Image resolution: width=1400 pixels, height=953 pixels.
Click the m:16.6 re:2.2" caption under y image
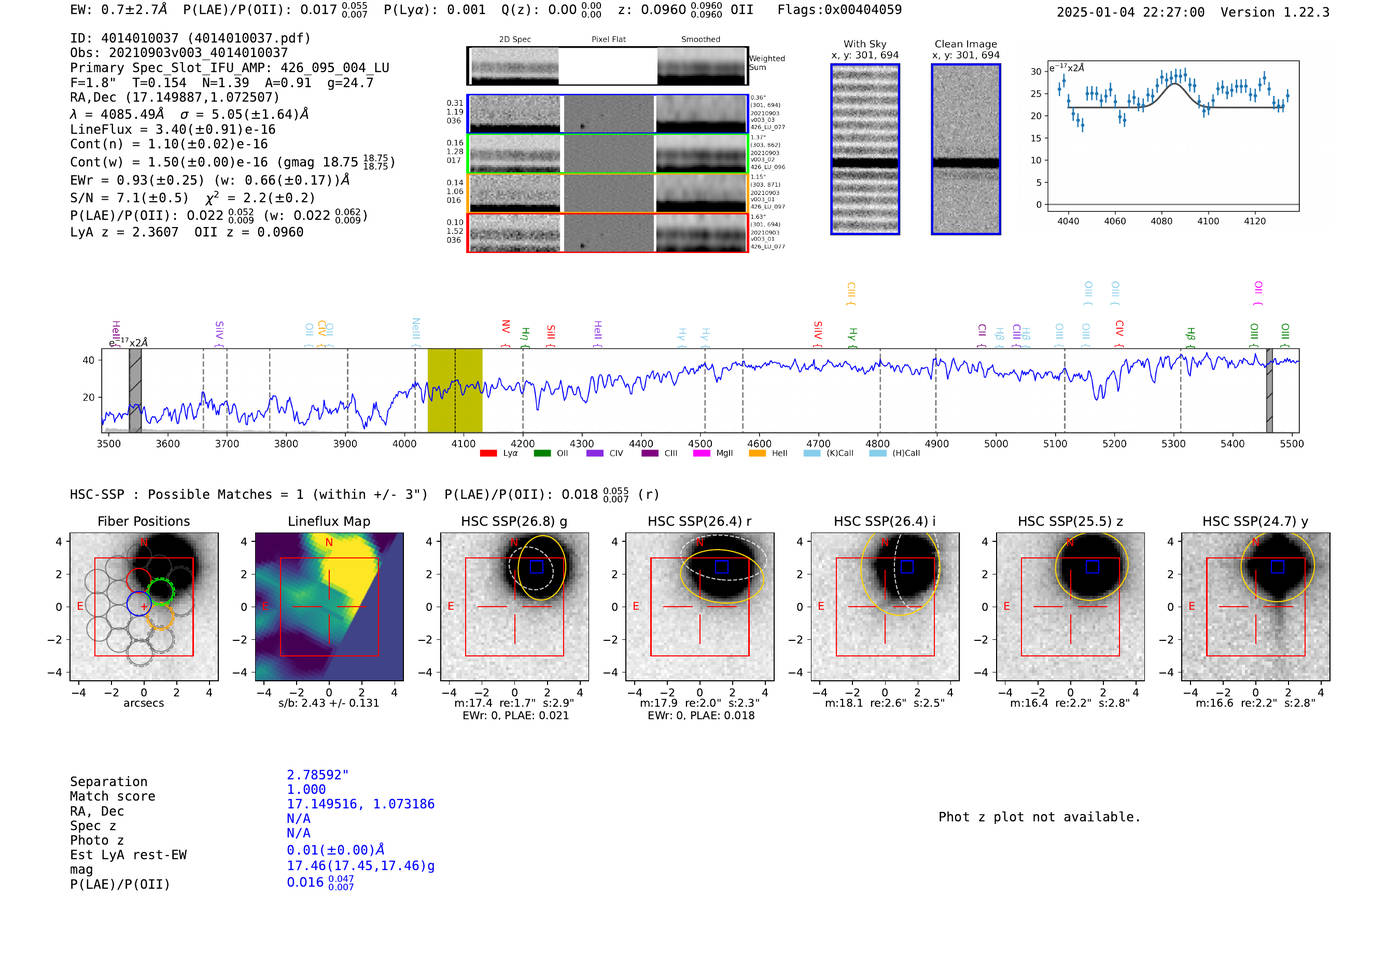[1256, 703]
